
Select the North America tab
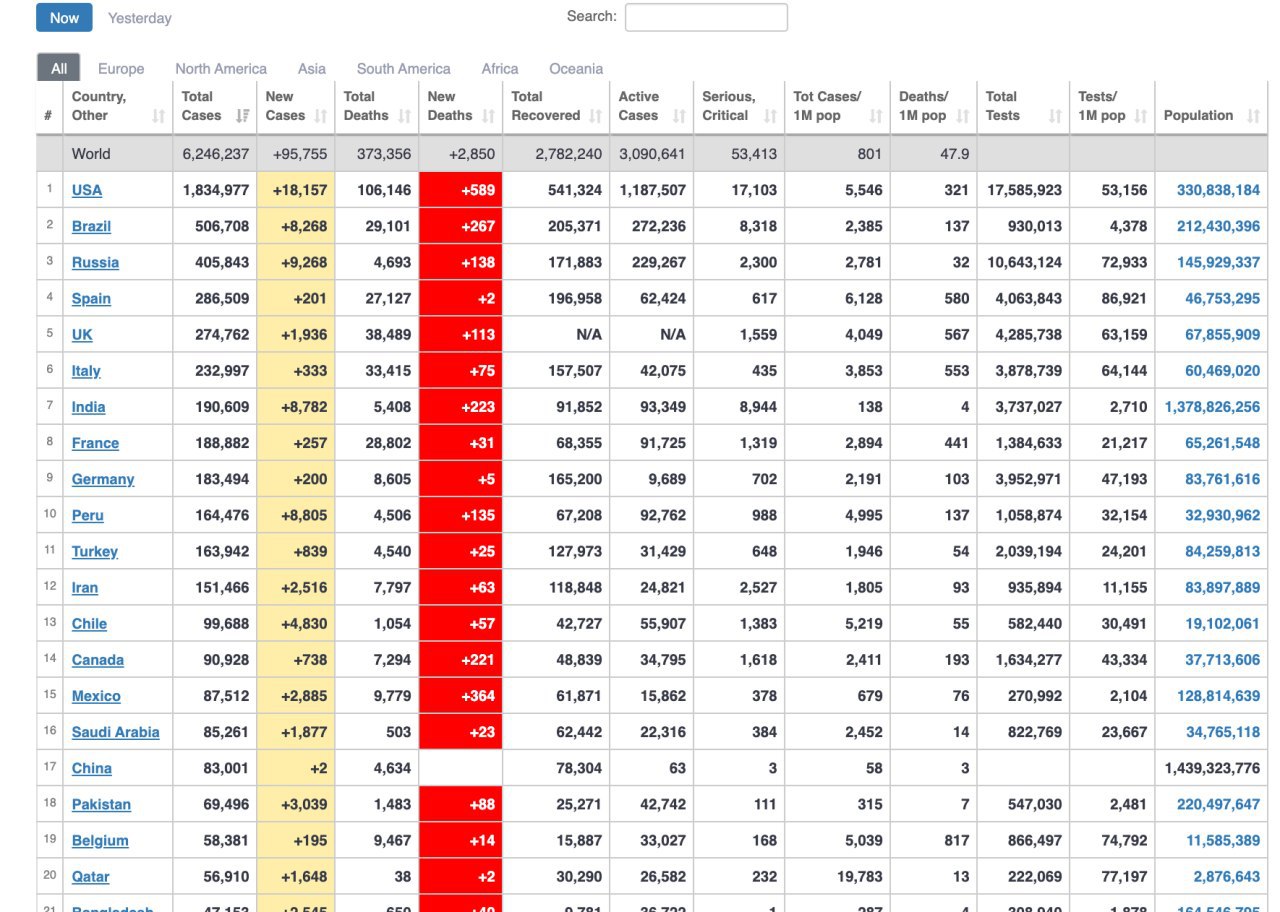click(221, 69)
